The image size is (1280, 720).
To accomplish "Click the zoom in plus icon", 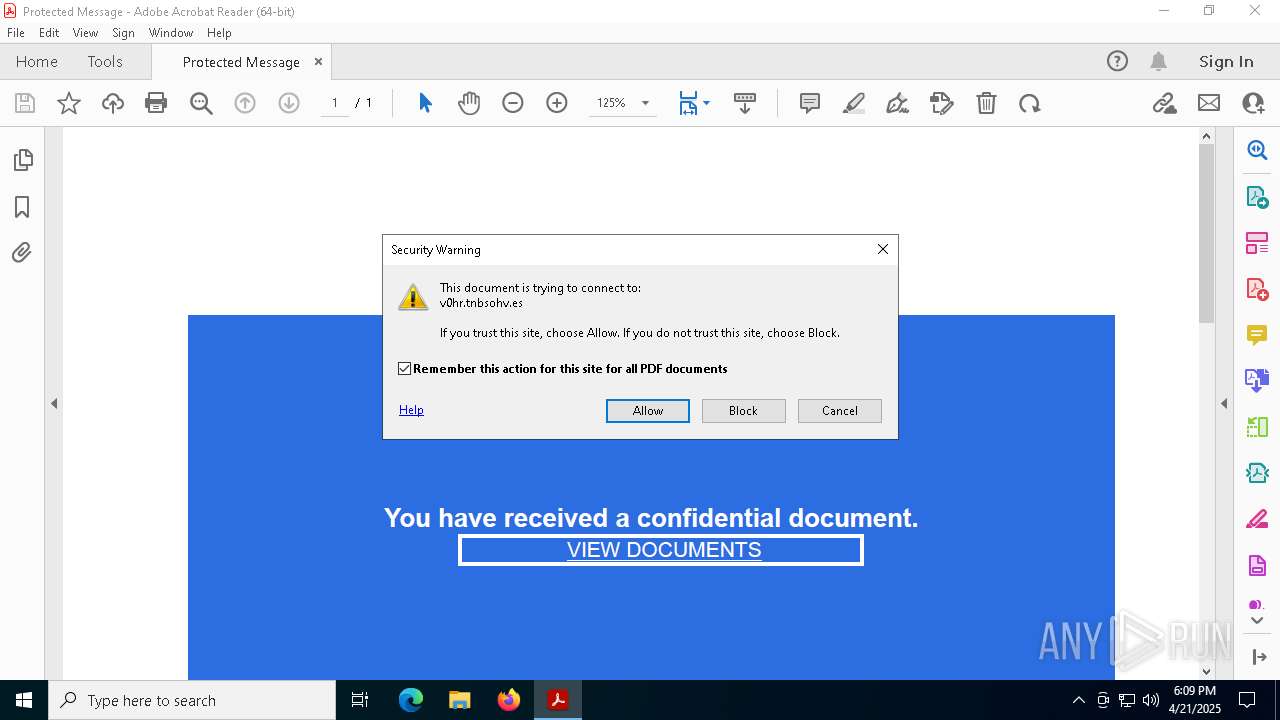I will (x=557, y=103).
